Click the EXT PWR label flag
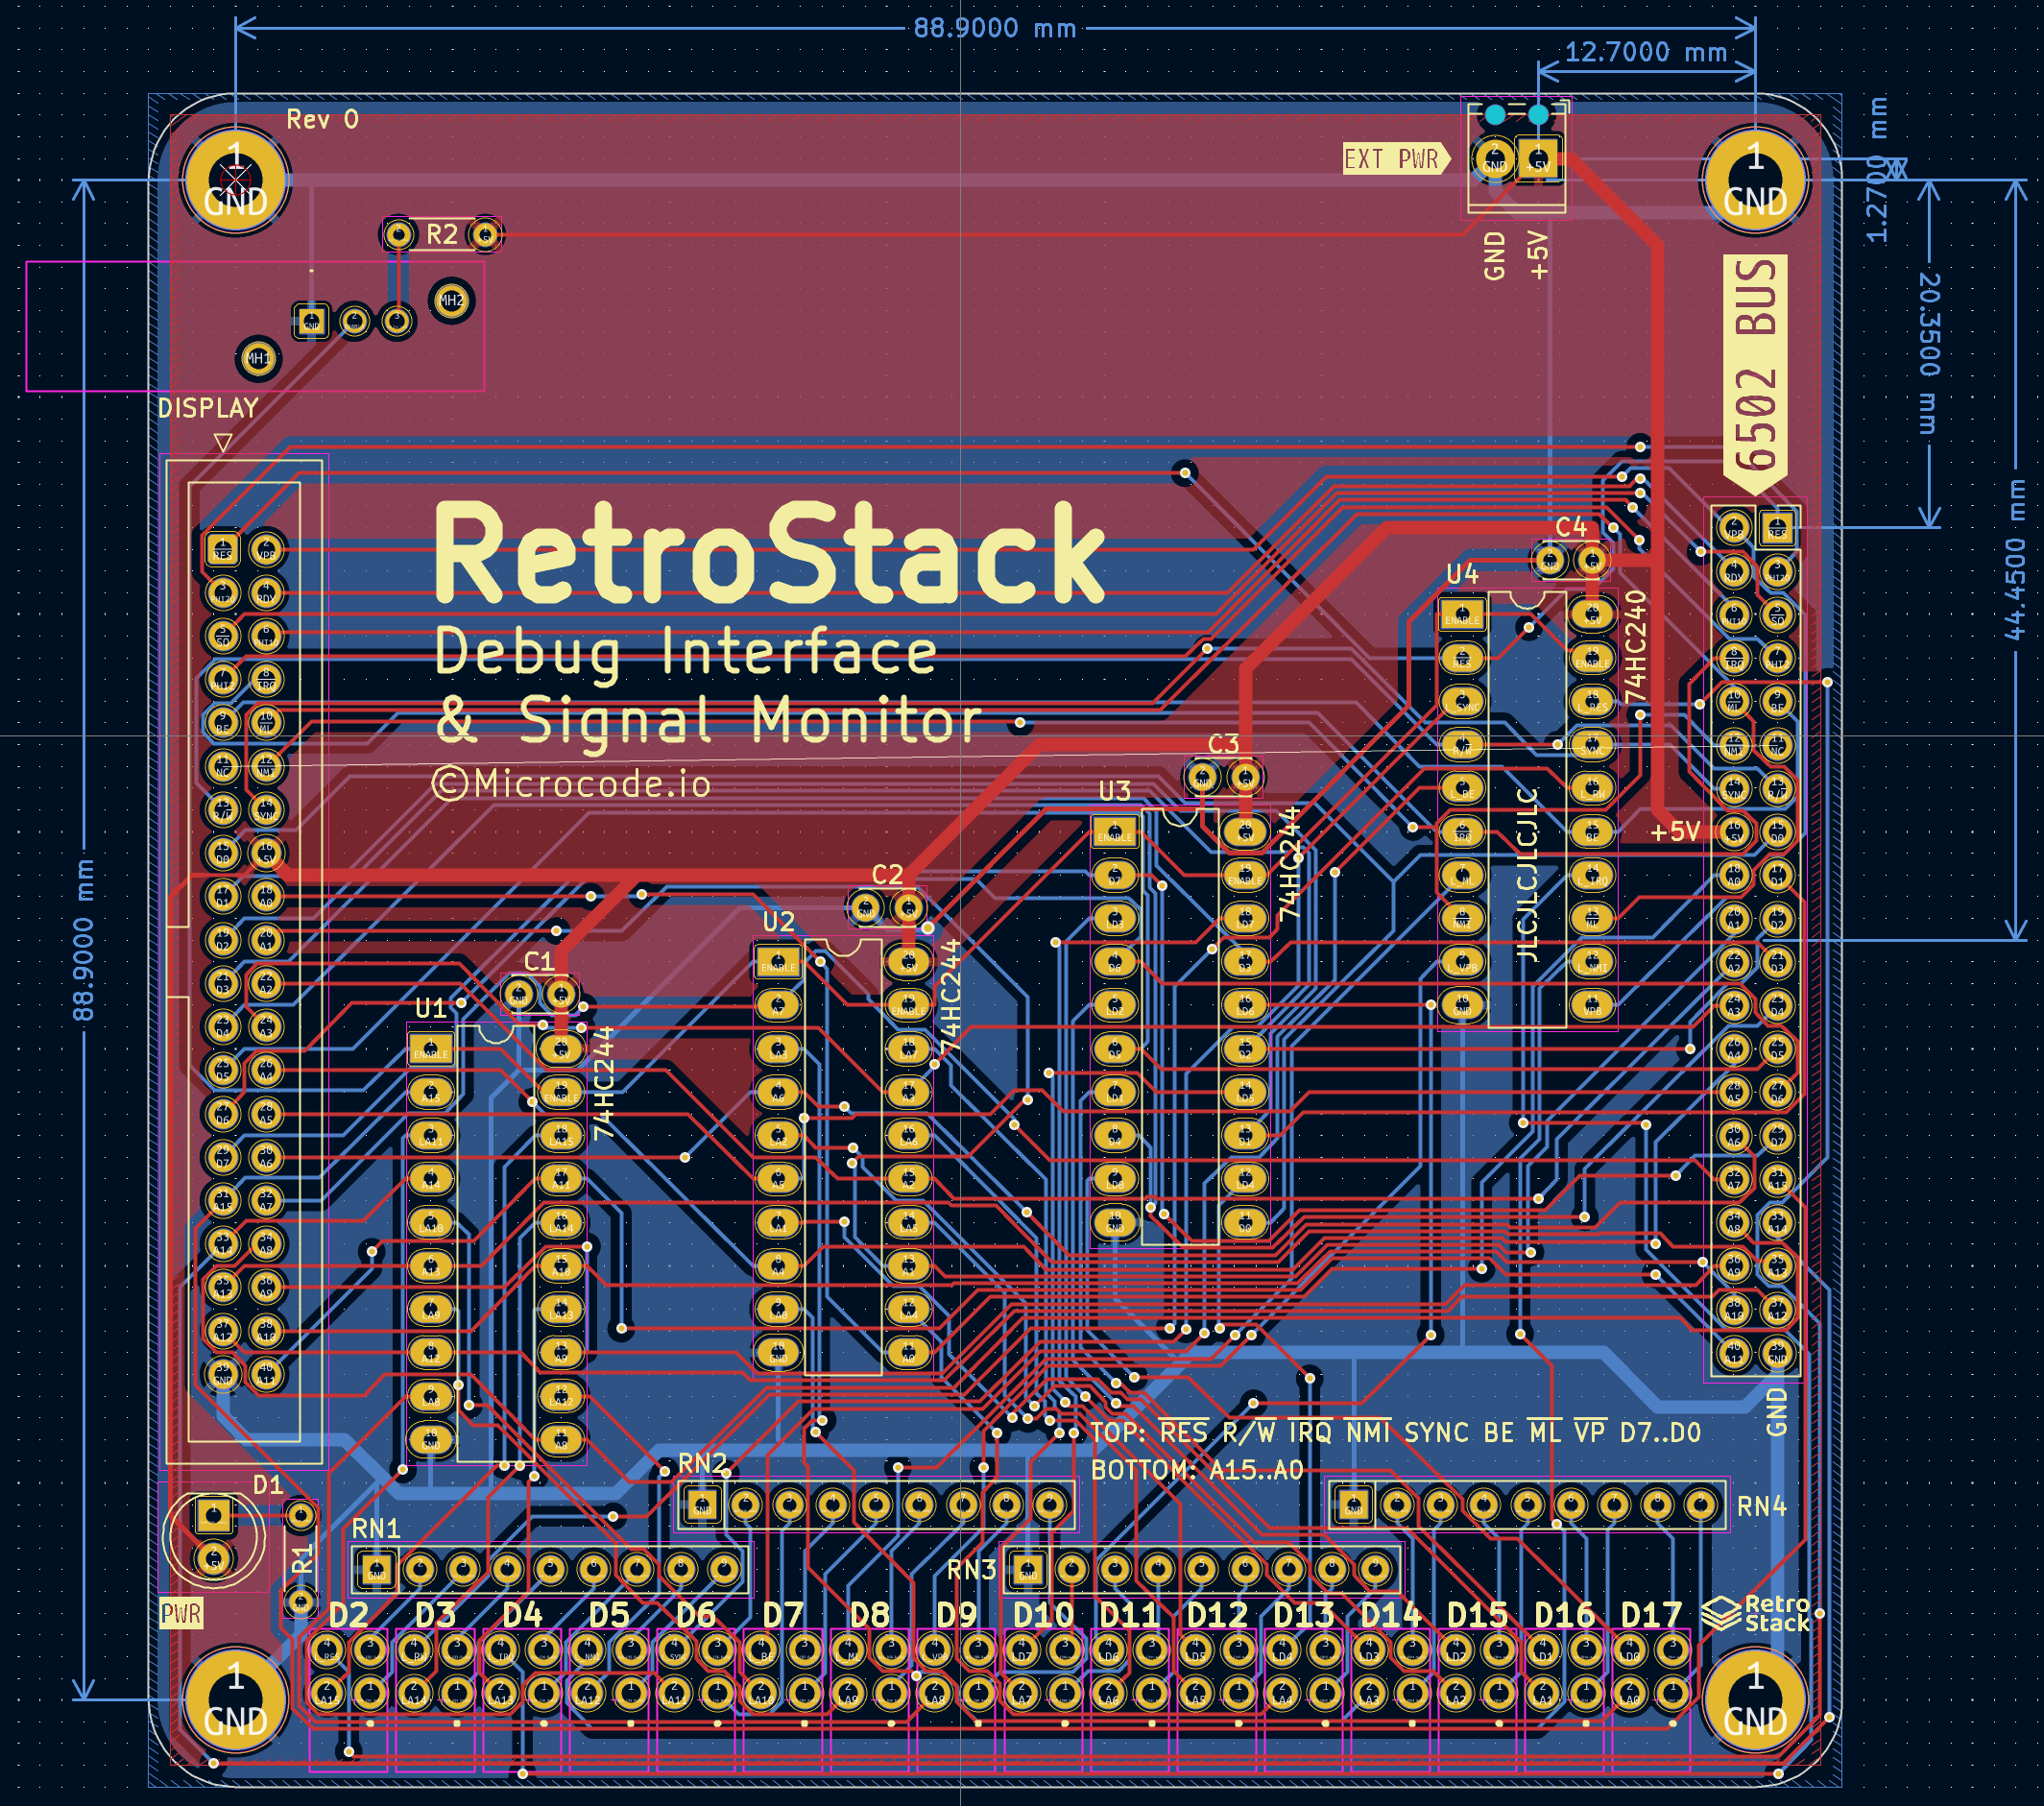Screen dimensions: 2044x1806 pos(1395,159)
